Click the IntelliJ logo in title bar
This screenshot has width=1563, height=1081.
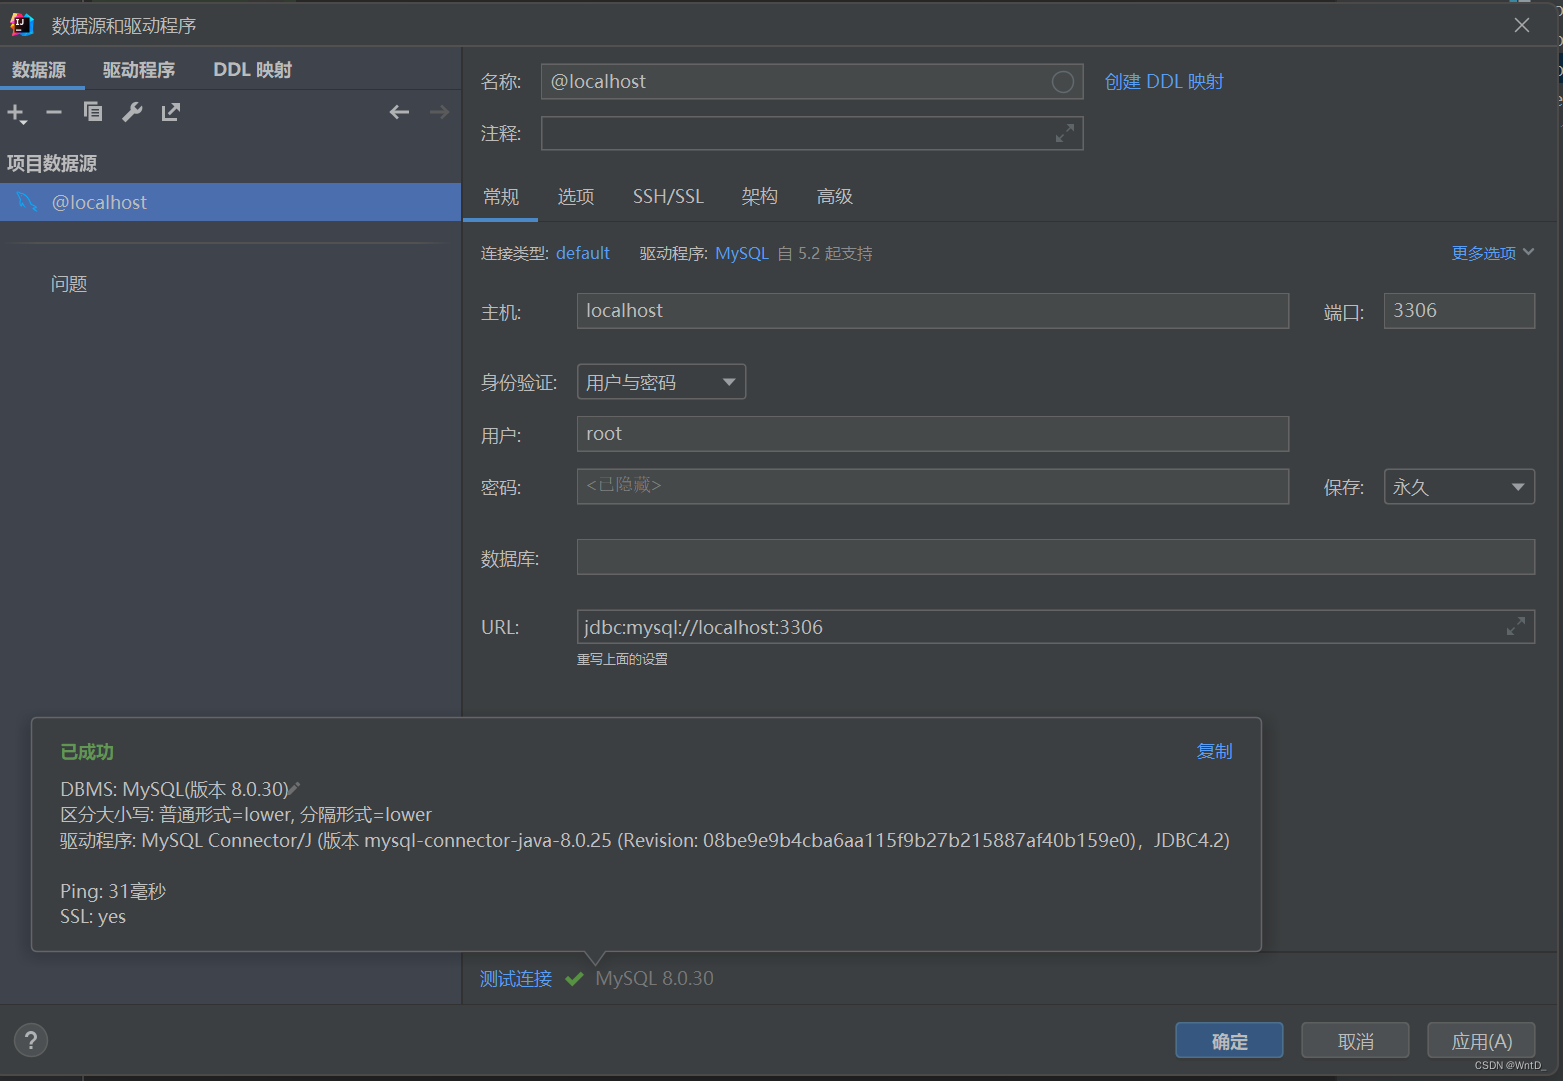[x=22, y=24]
